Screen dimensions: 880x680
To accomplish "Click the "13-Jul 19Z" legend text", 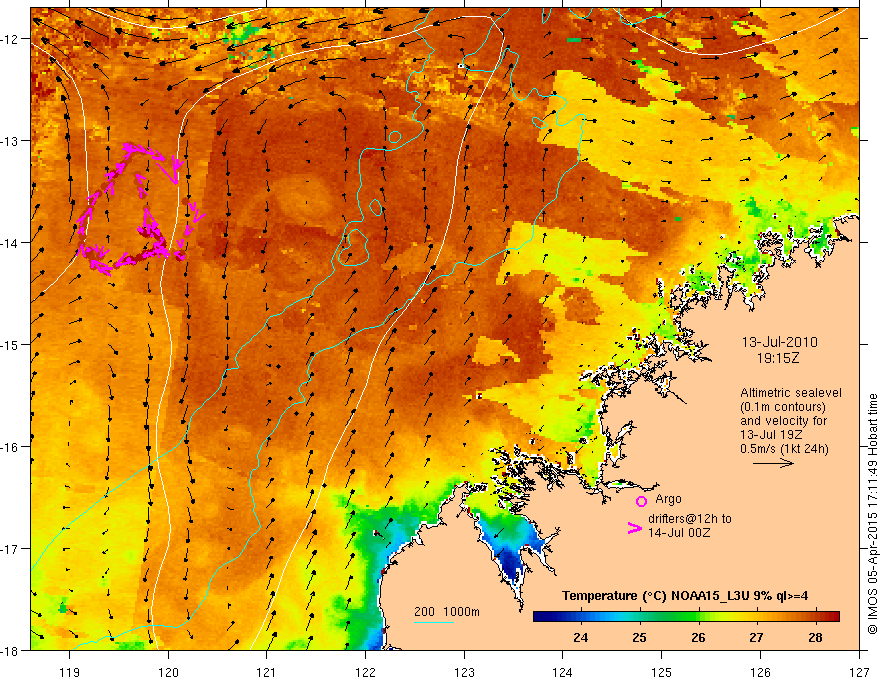I will [x=771, y=435].
